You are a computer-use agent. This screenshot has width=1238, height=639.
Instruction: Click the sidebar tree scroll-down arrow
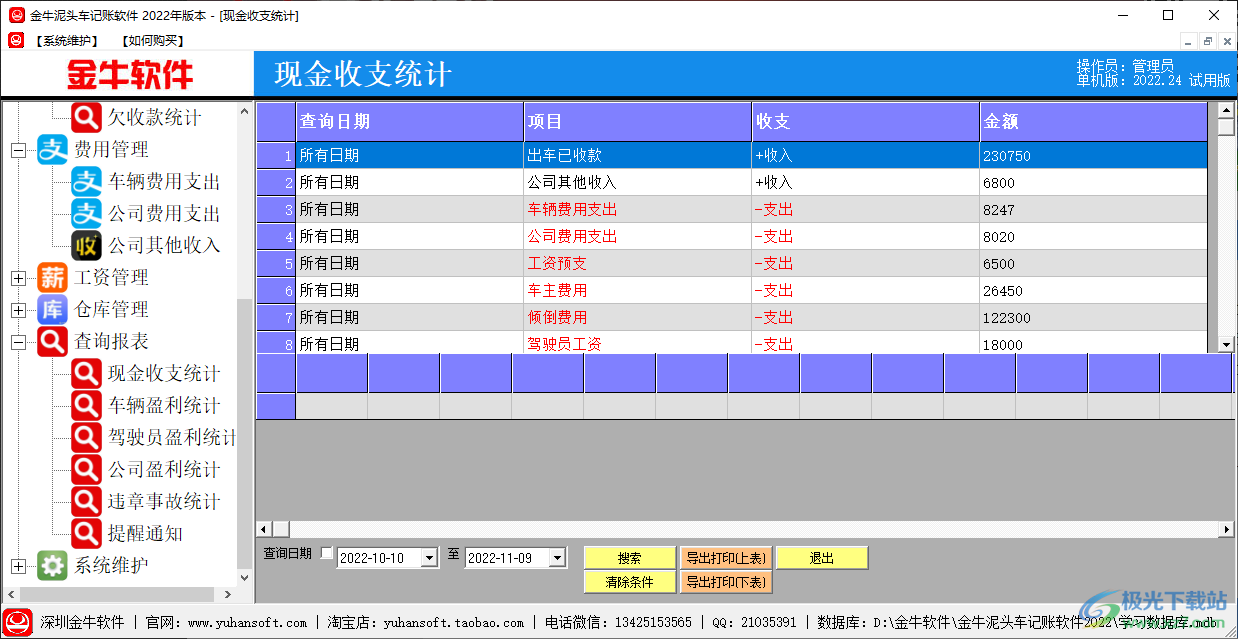(x=245, y=577)
